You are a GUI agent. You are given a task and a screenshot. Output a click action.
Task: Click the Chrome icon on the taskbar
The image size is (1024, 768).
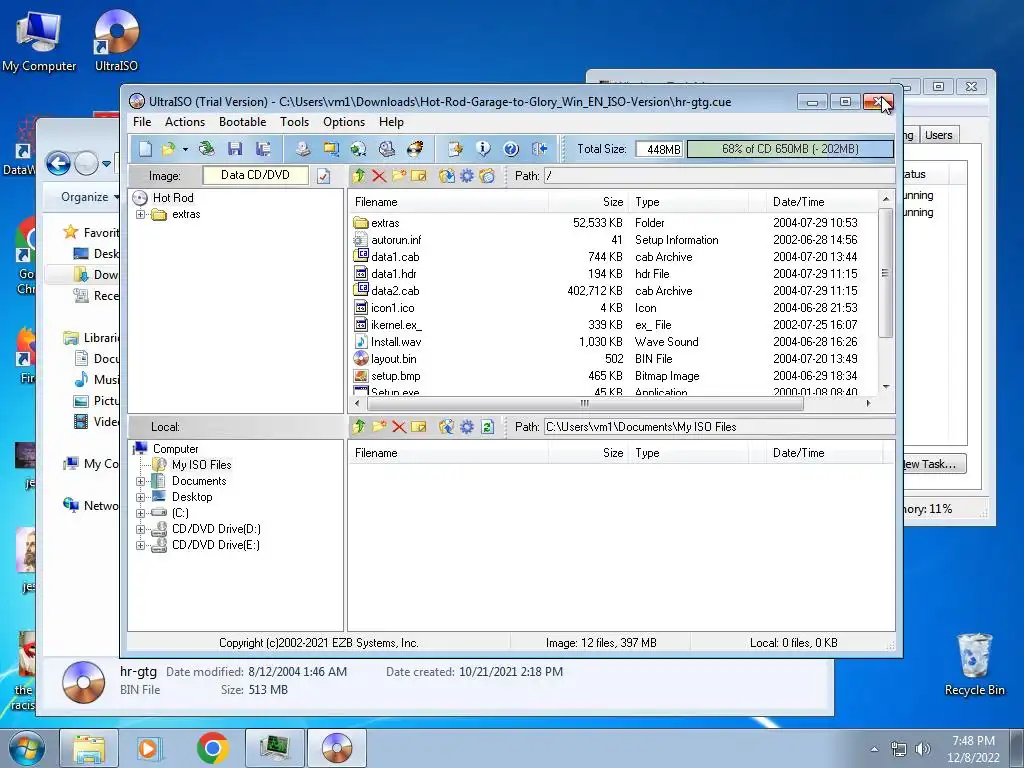pyautogui.click(x=212, y=748)
